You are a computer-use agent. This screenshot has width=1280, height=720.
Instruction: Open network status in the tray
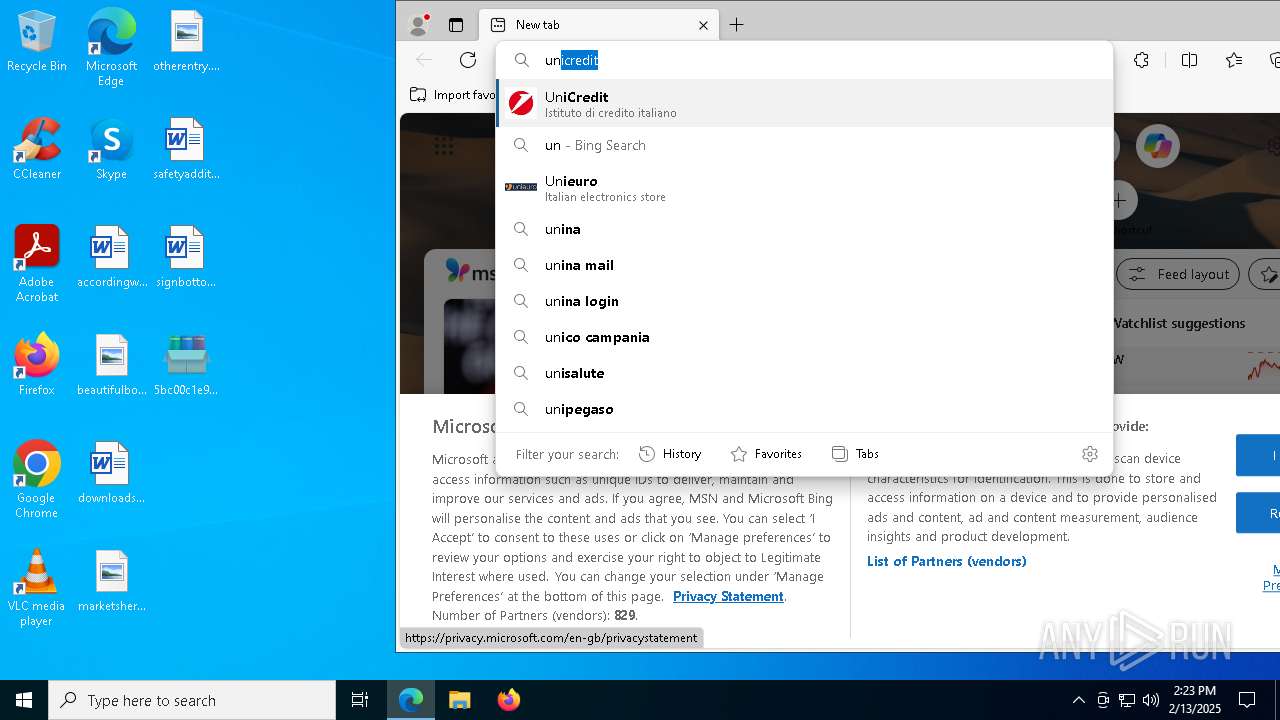[x=1127, y=700]
